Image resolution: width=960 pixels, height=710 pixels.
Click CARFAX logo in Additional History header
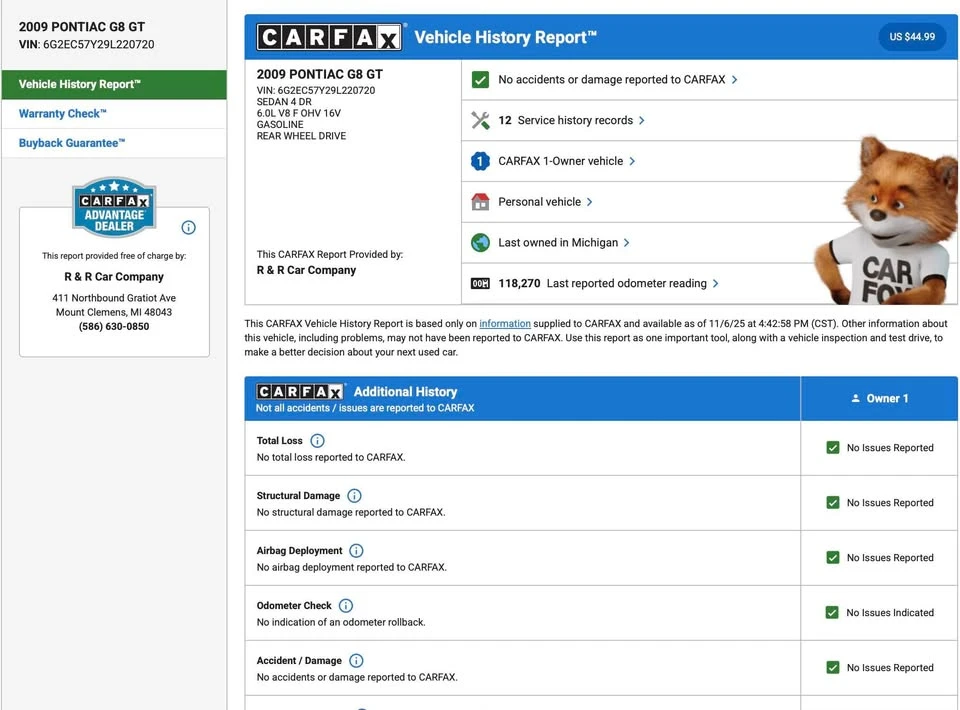tap(299, 392)
